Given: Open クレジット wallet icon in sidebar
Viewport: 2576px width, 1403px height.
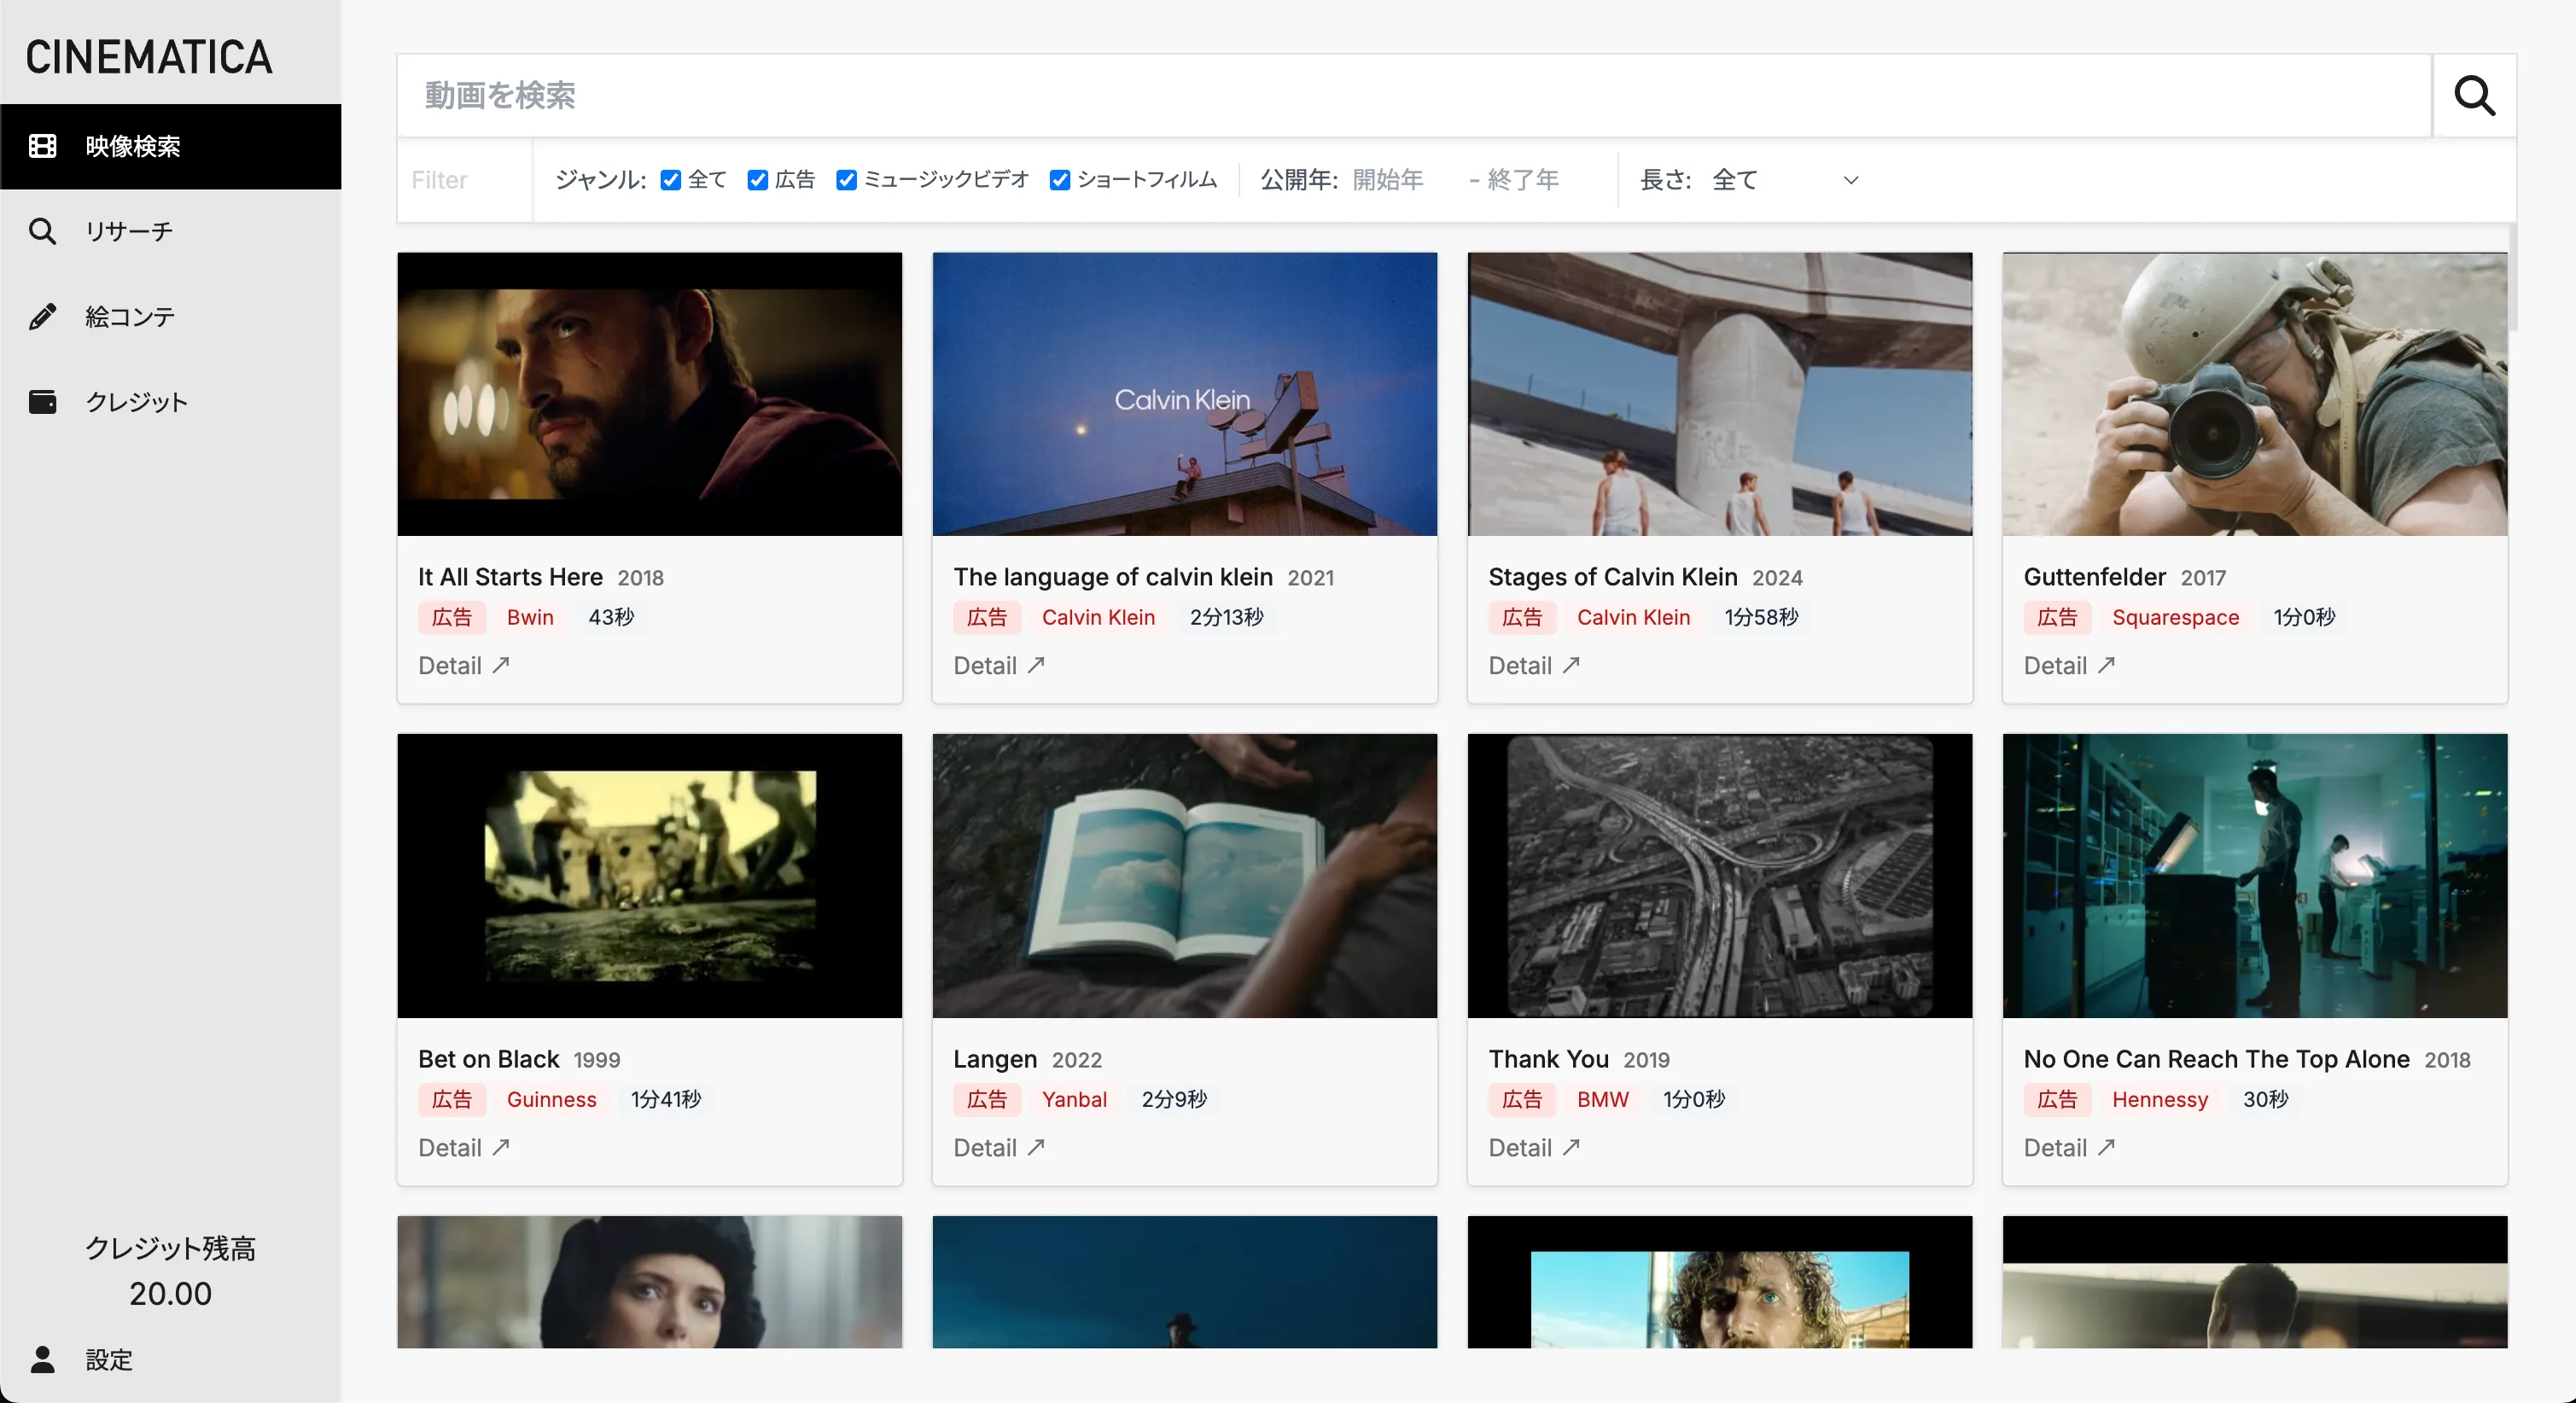Looking at the screenshot, I should pyautogui.click(x=42, y=402).
